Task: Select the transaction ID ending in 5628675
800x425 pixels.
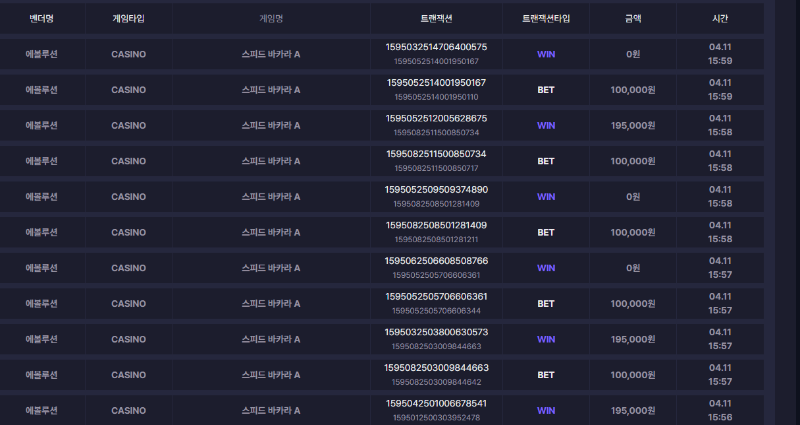Action: click(436, 118)
